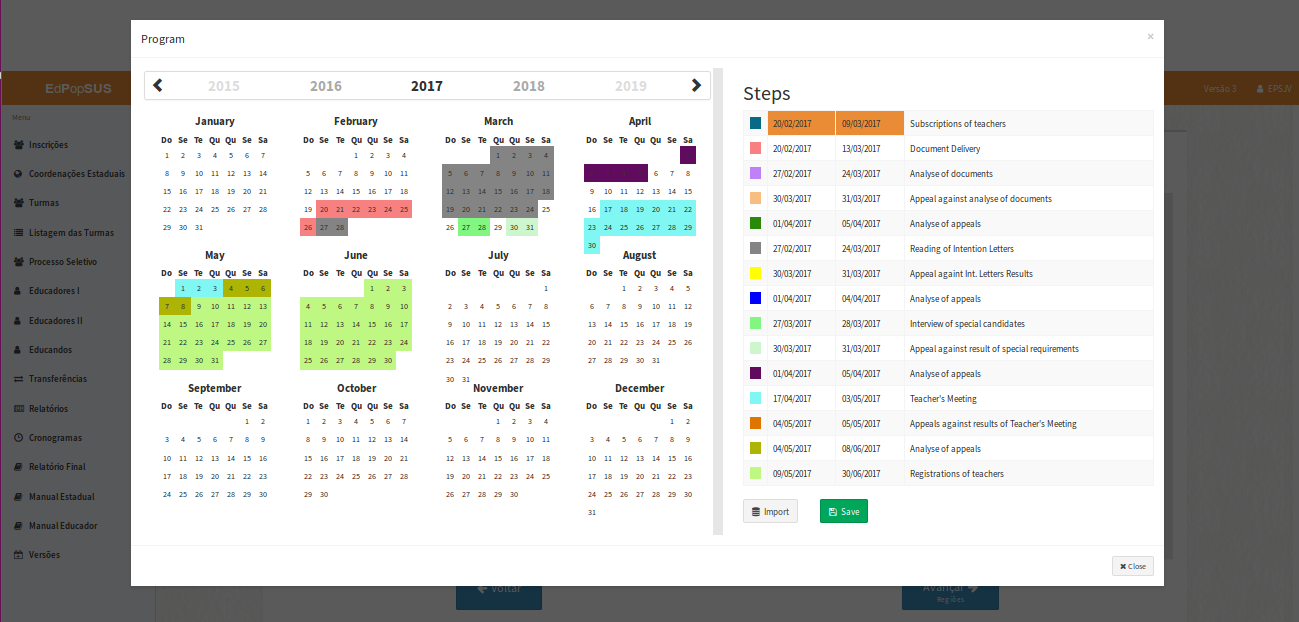The width and height of the screenshot is (1299, 622).
Task: Pick swatch for Appeal against analyse of documents
Action: pos(756,199)
